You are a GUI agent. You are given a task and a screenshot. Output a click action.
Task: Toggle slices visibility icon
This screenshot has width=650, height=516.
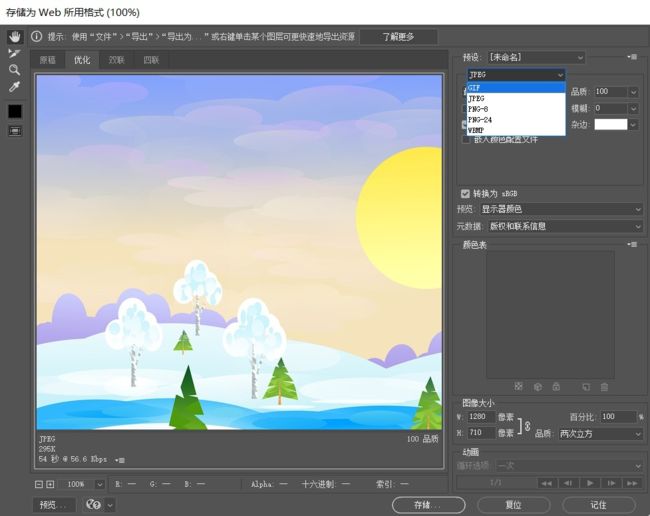pyautogui.click(x=15, y=131)
